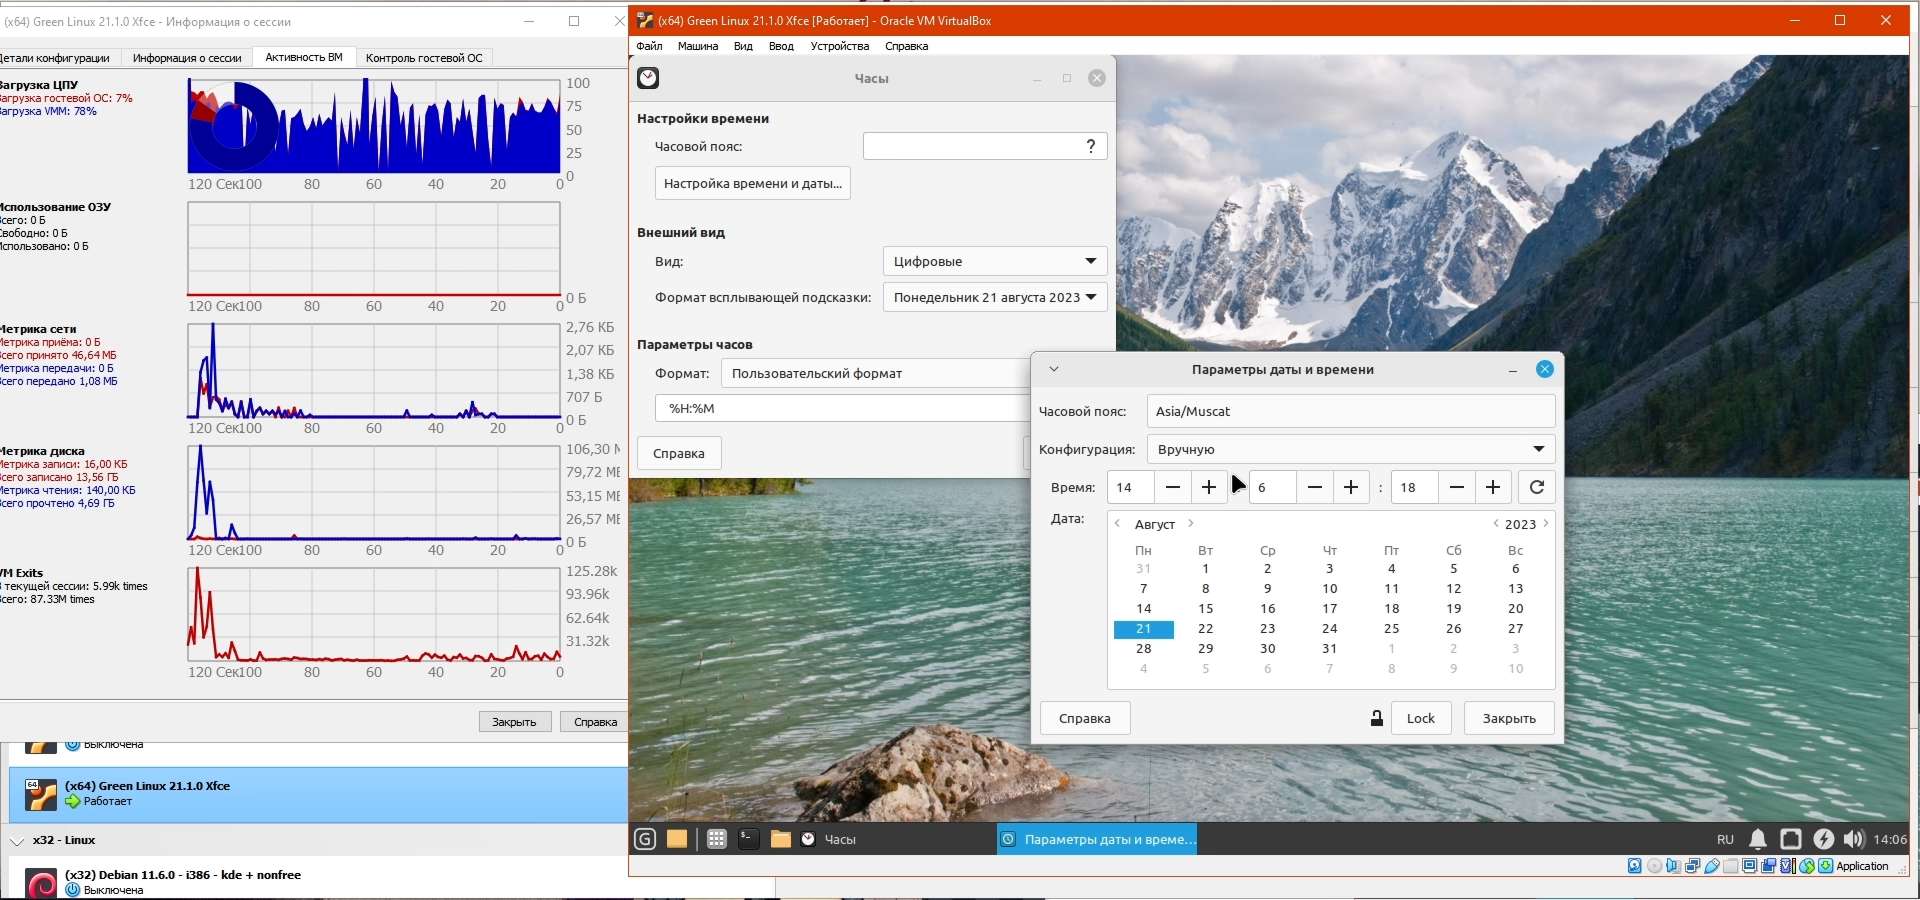Open the Устройства menu in VirtualBox

pyautogui.click(x=839, y=46)
